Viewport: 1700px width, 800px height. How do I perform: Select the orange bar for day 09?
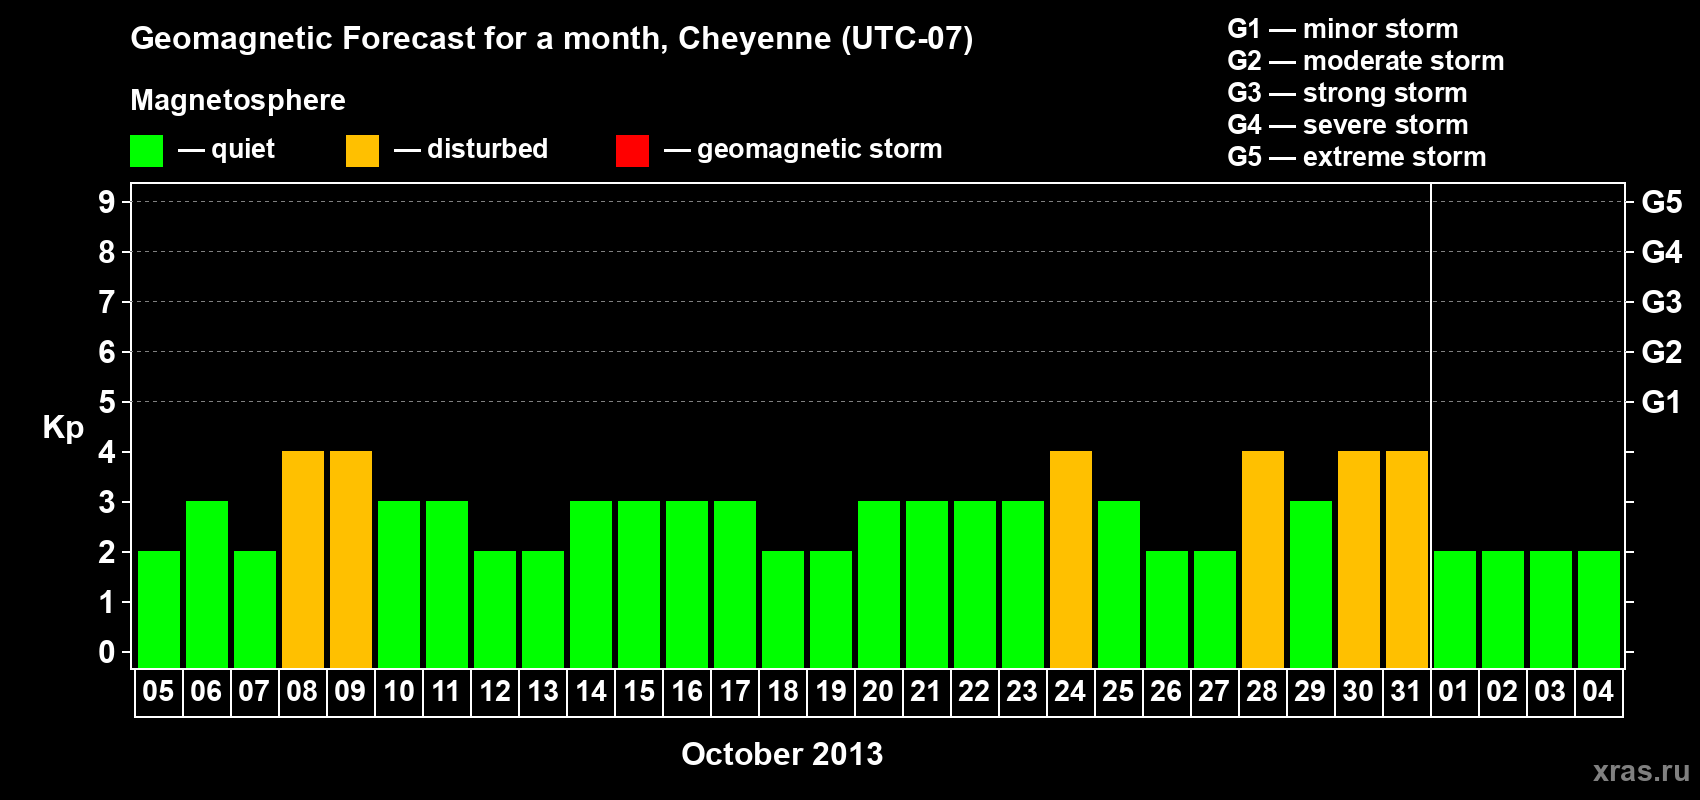click(x=351, y=559)
